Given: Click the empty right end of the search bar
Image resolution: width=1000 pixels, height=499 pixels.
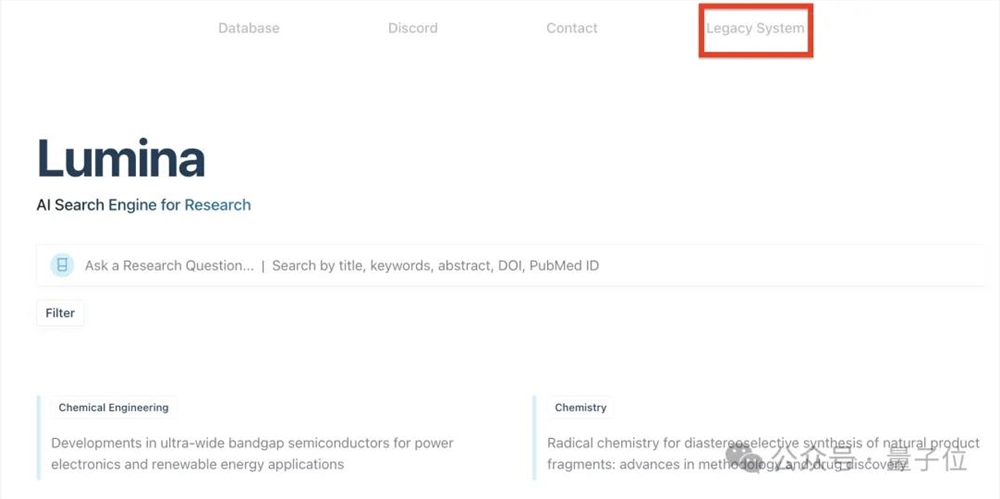Looking at the screenshot, I should [x=791, y=265].
